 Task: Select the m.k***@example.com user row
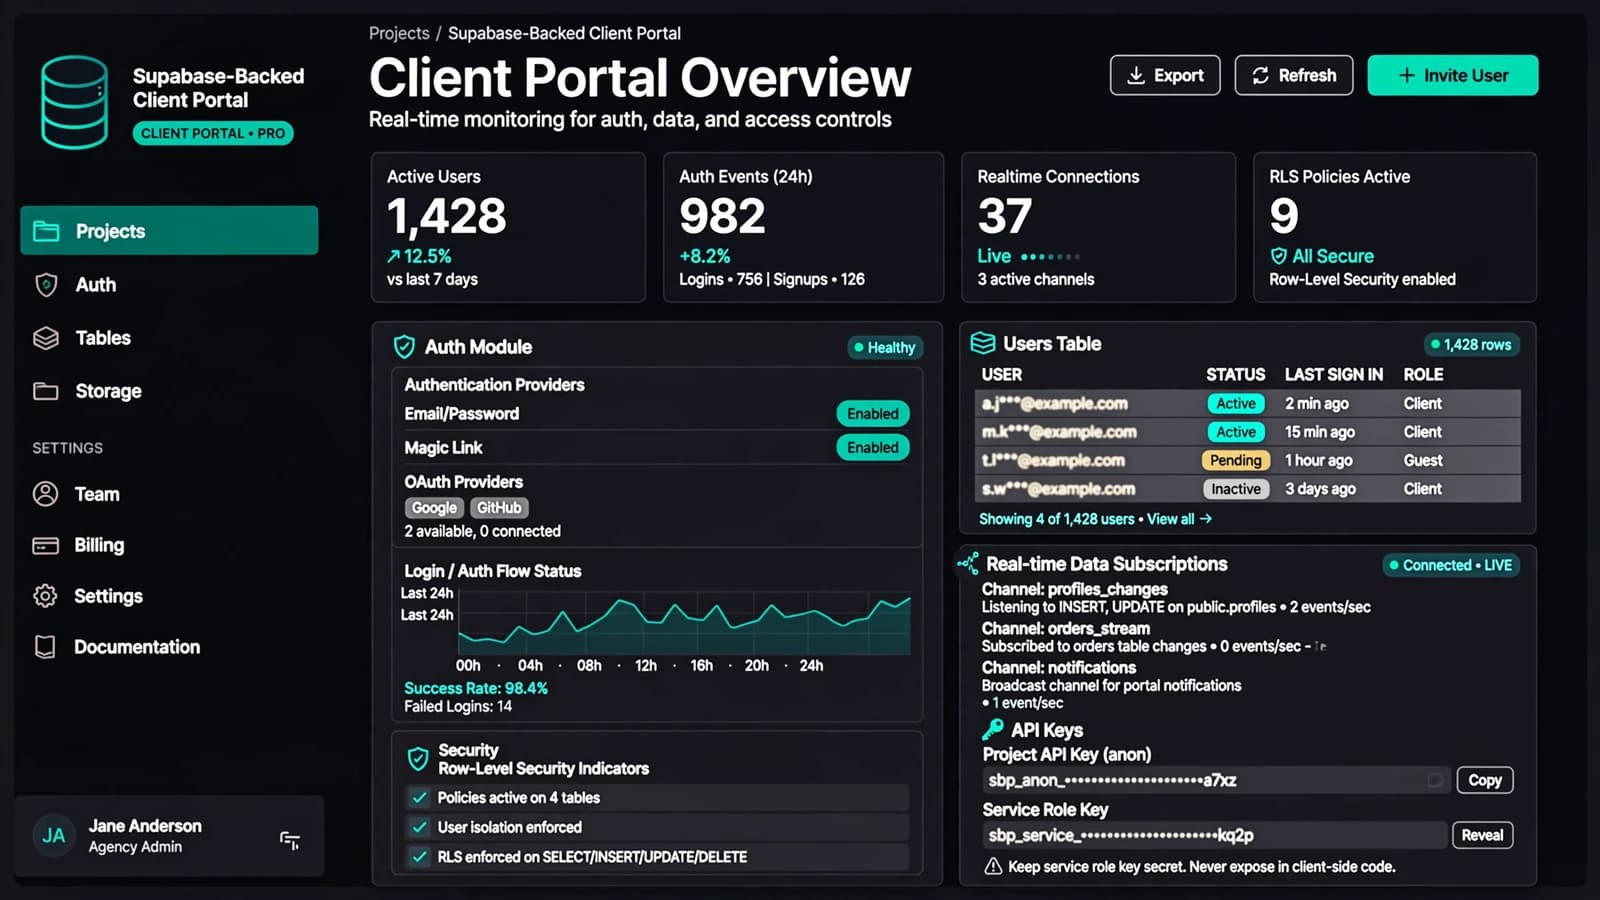pyautogui.click(x=1250, y=432)
